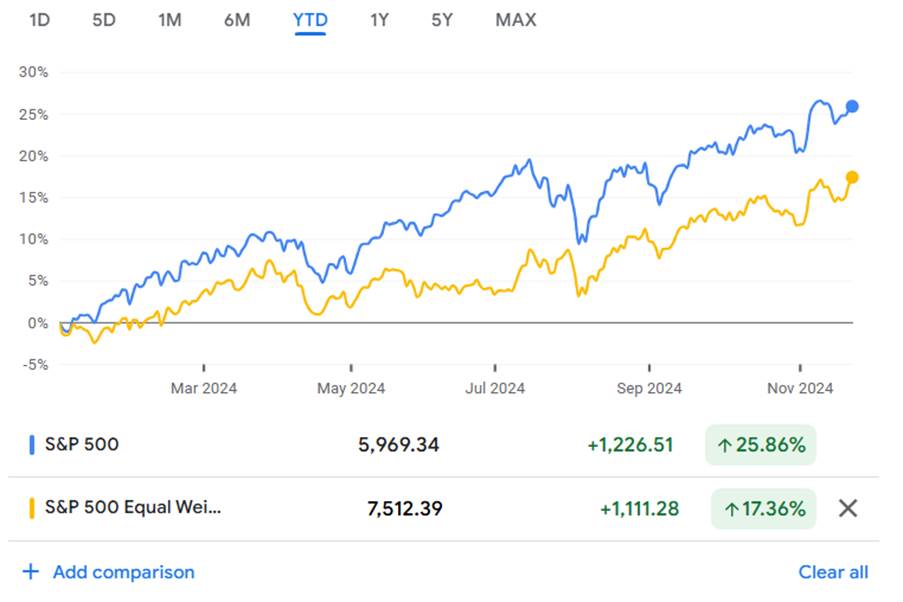Screen dimensions: 903x602
Task: Click the plus icon for Add comparison
Action: 31,572
